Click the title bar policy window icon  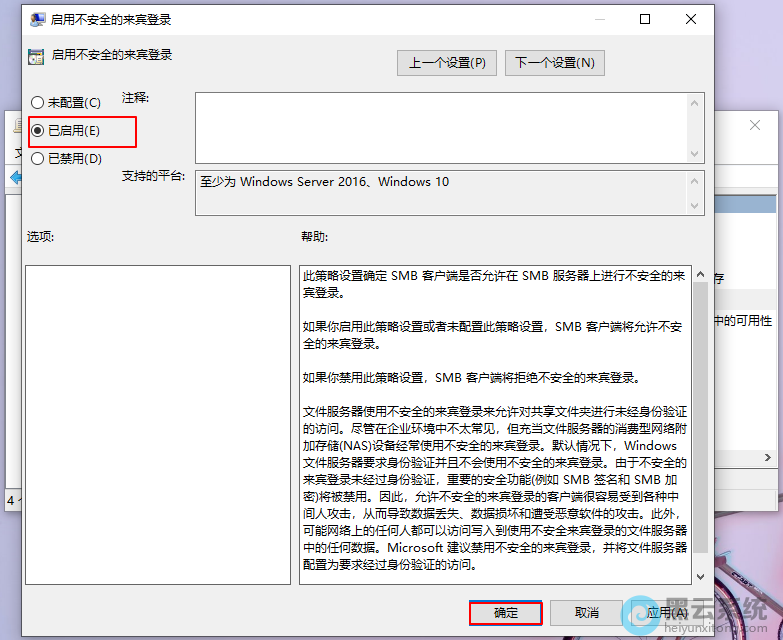[x=36, y=19]
